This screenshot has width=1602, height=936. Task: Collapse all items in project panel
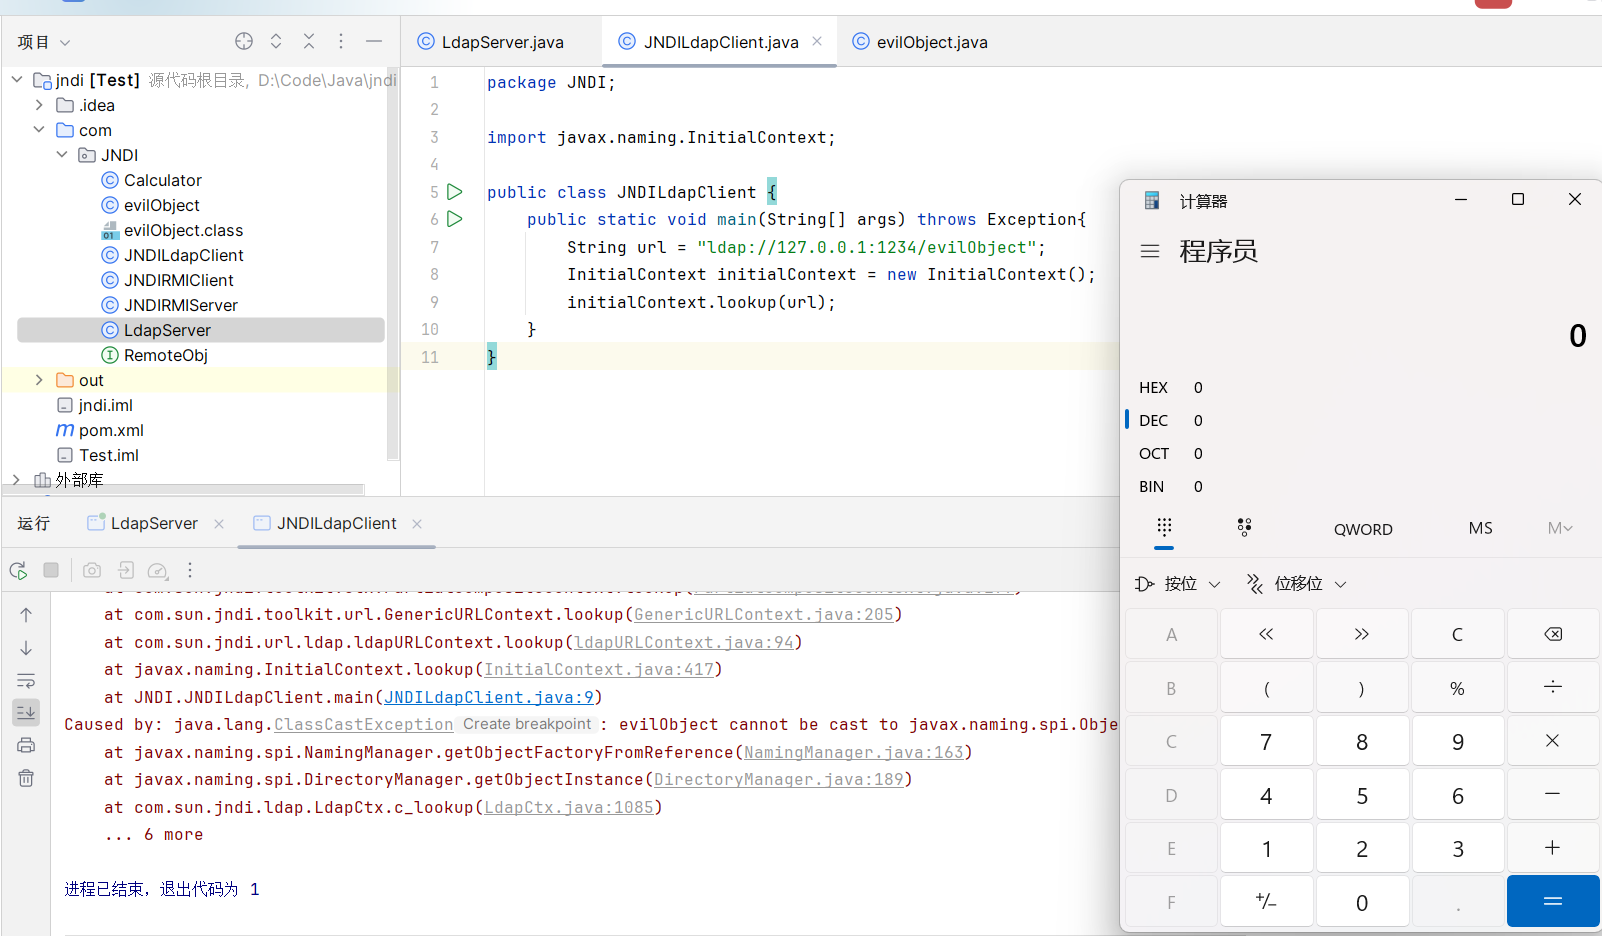pos(309,41)
